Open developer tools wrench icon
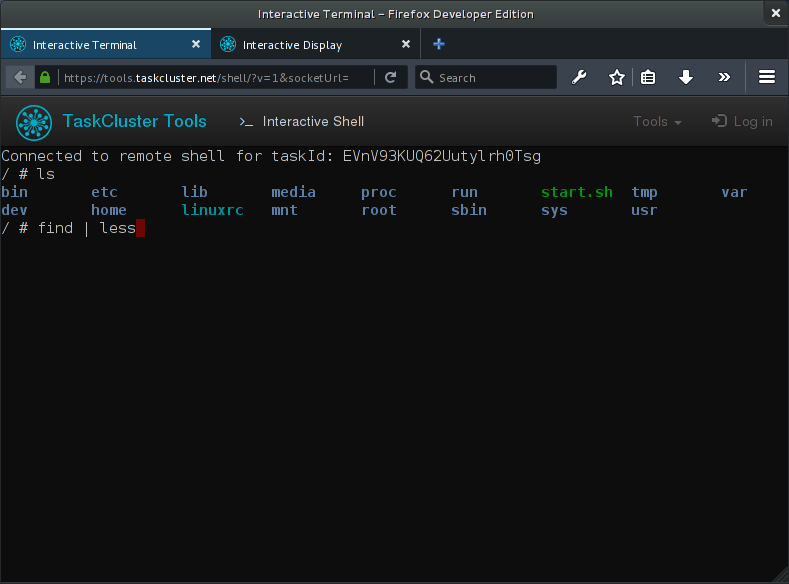789x584 pixels. pyautogui.click(x=579, y=77)
